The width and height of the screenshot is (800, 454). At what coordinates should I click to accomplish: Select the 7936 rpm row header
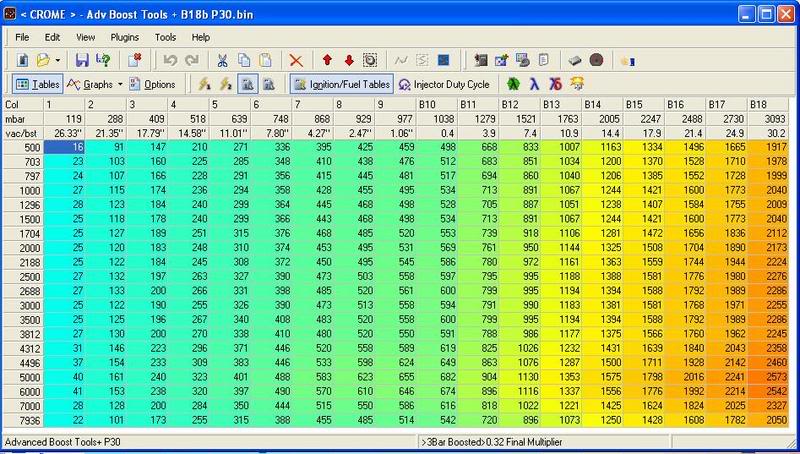pos(22,420)
